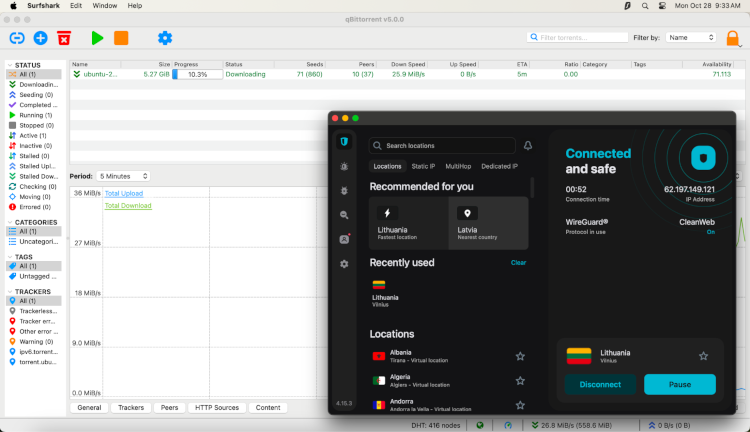Open the Trackers tab at bottom
This screenshot has height=432, width=750.
(131, 408)
